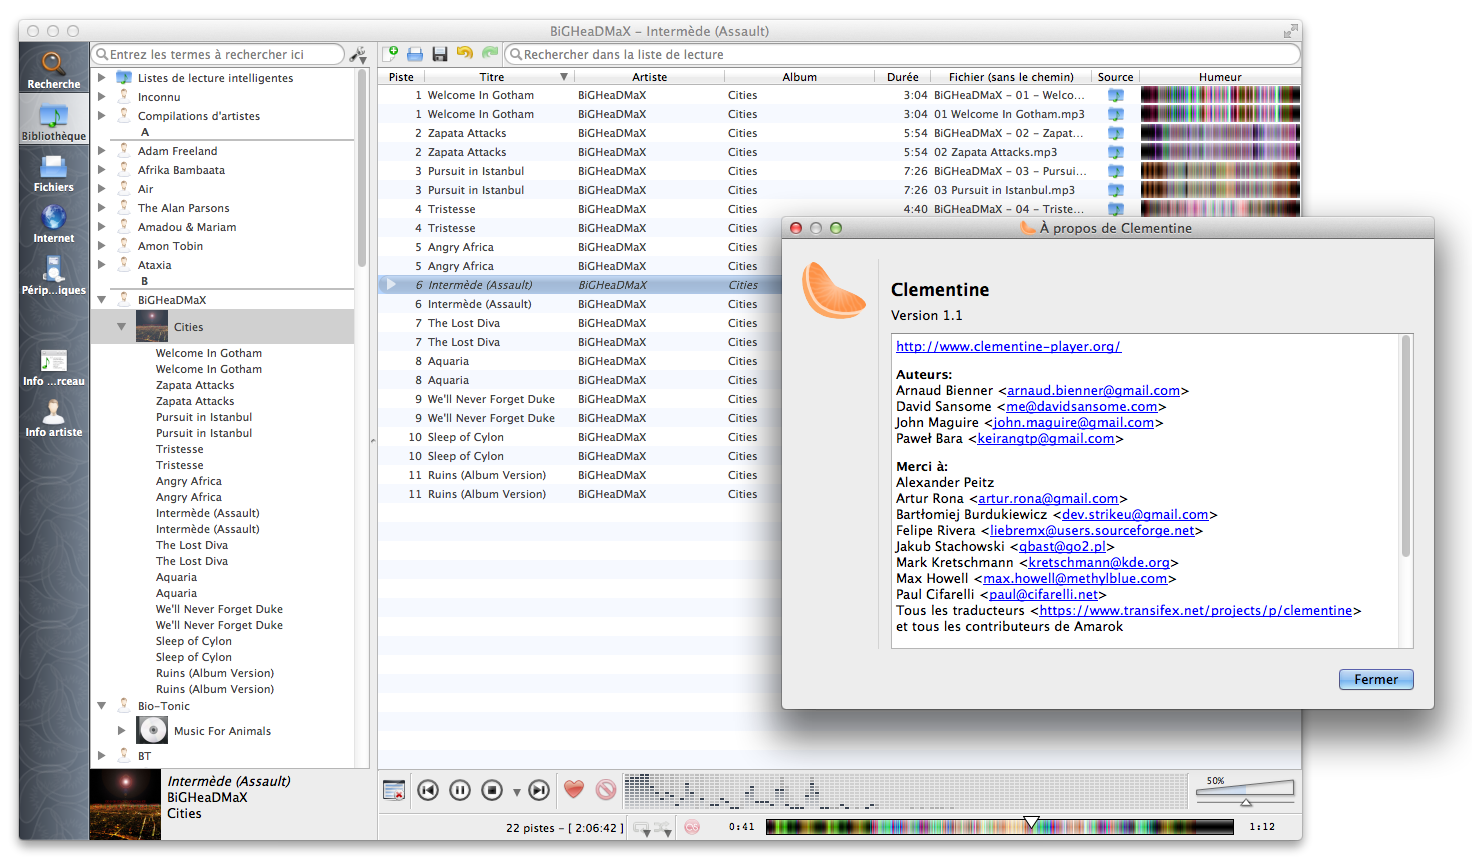Screen dimensions: 1472x868
Task: Switch to the Internet sidebar tab
Action: [53, 222]
